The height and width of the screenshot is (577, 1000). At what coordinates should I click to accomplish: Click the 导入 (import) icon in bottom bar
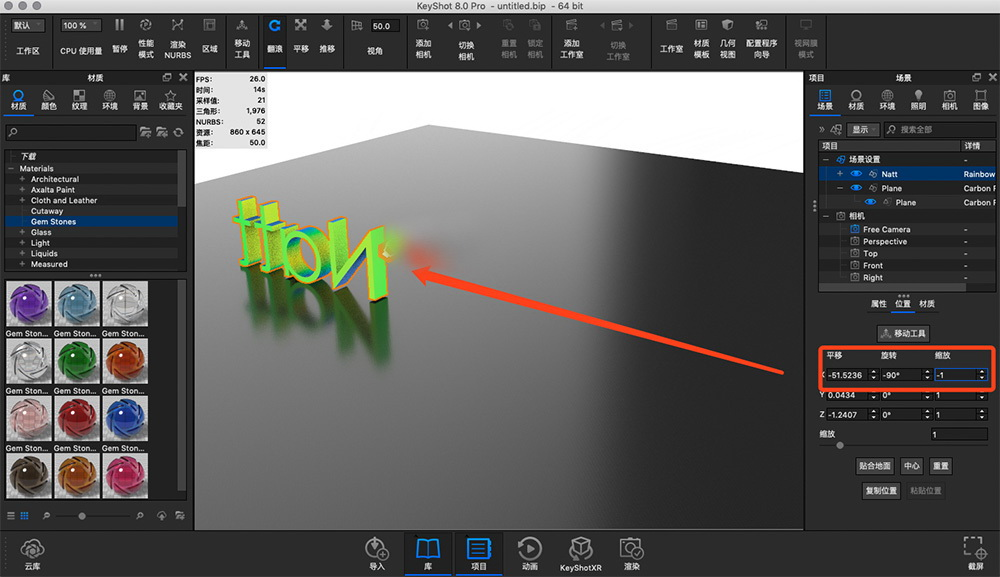376,548
